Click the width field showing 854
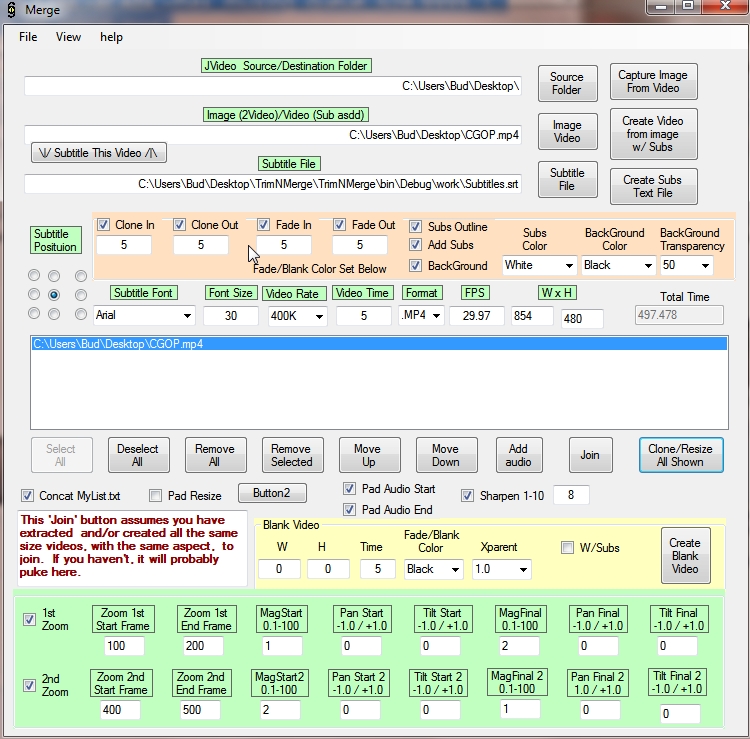Image resolution: width=750 pixels, height=739 pixels. click(x=532, y=316)
